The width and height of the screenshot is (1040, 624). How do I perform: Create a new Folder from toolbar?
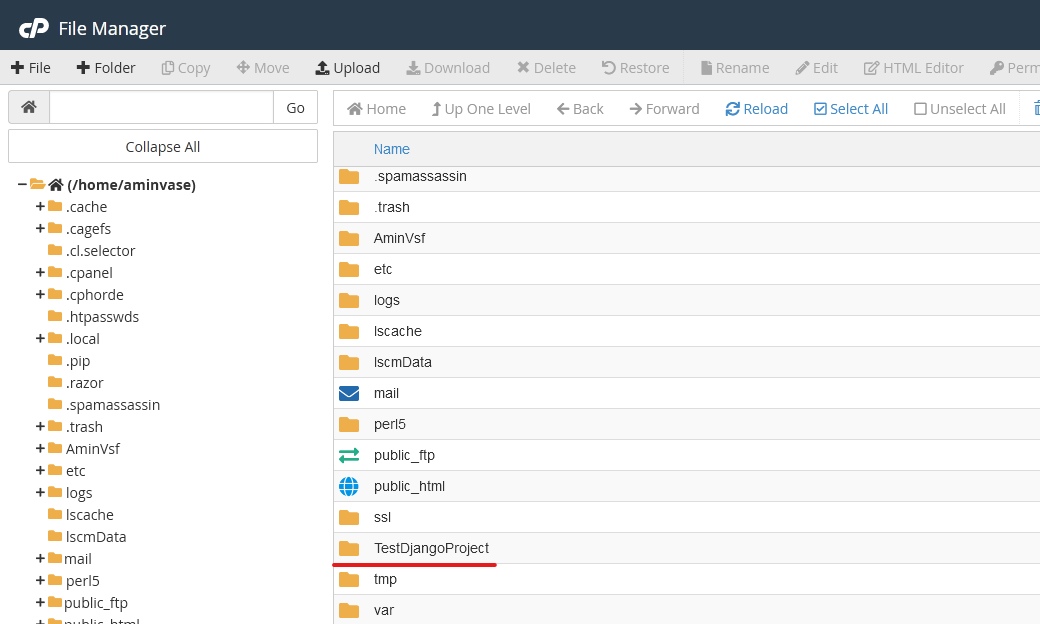(105, 68)
